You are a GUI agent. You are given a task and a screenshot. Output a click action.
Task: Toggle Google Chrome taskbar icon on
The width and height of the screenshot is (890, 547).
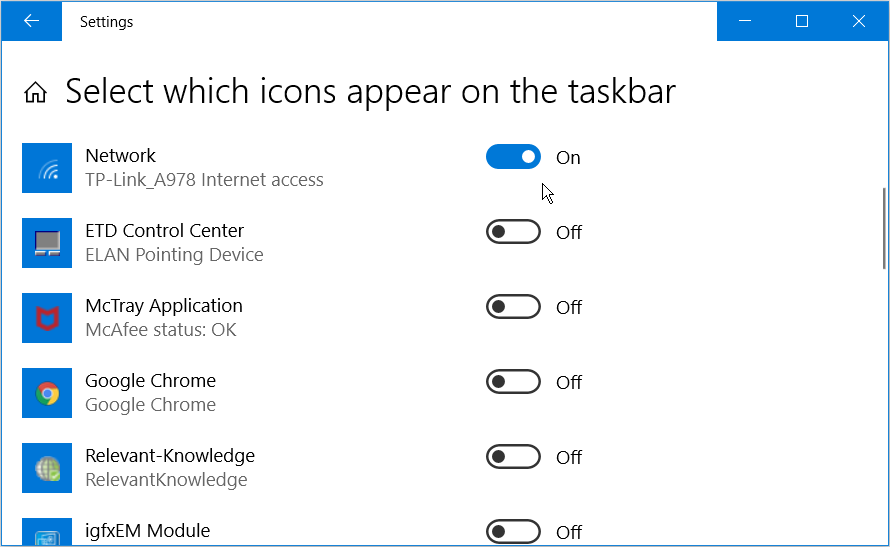[513, 382]
